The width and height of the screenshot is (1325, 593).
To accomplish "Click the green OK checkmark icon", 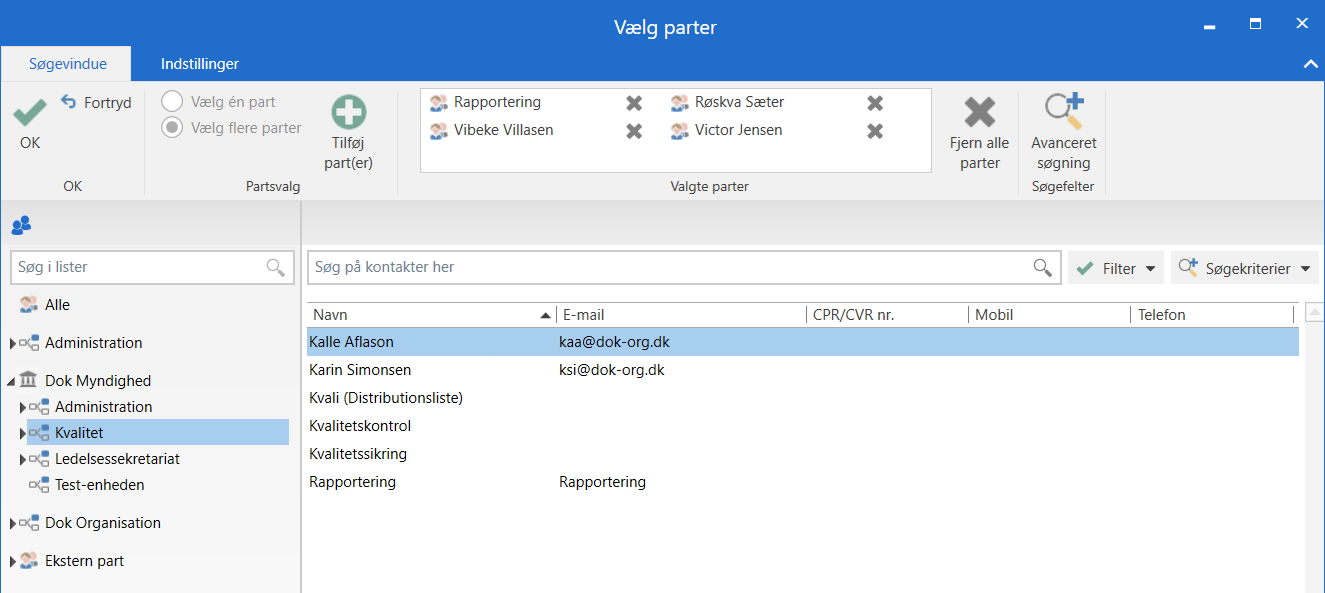I will tap(30, 112).
